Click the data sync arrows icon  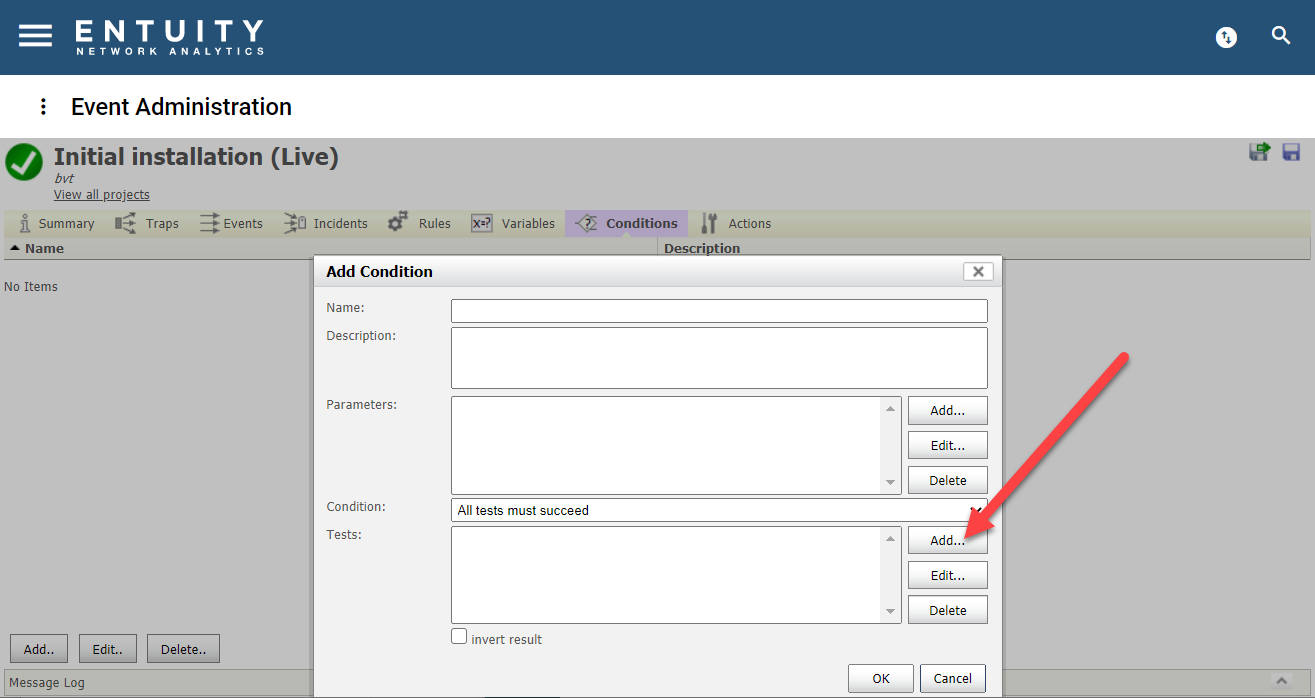click(1226, 37)
